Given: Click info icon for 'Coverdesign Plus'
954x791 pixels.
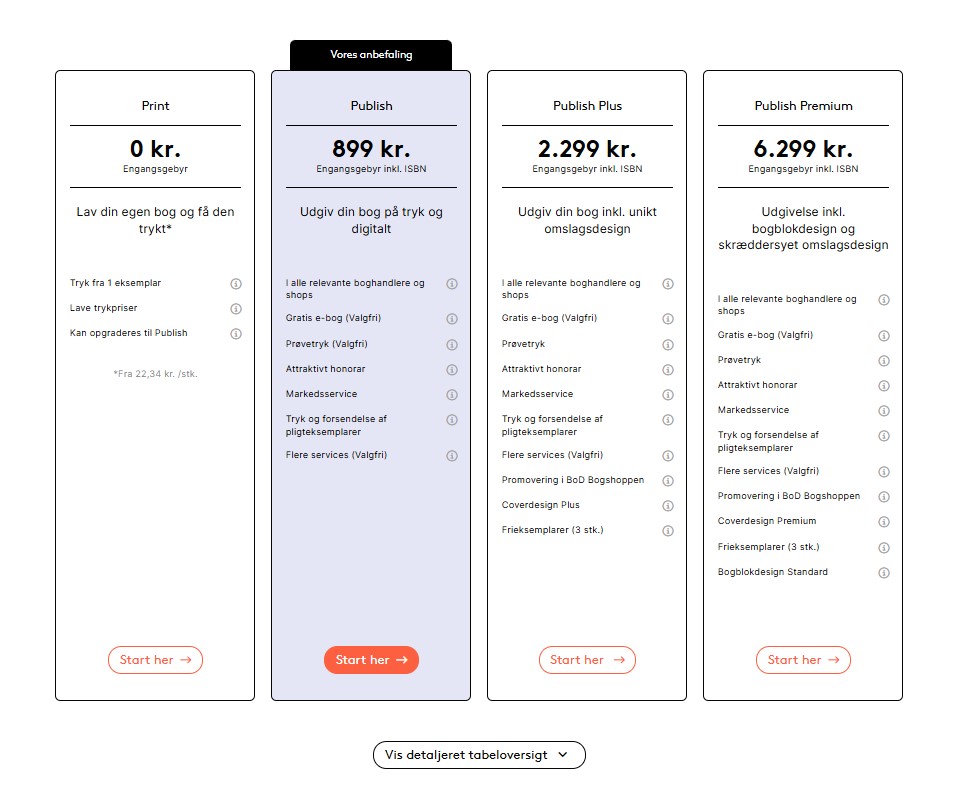Looking at the screenshot, I should point(668,506).
